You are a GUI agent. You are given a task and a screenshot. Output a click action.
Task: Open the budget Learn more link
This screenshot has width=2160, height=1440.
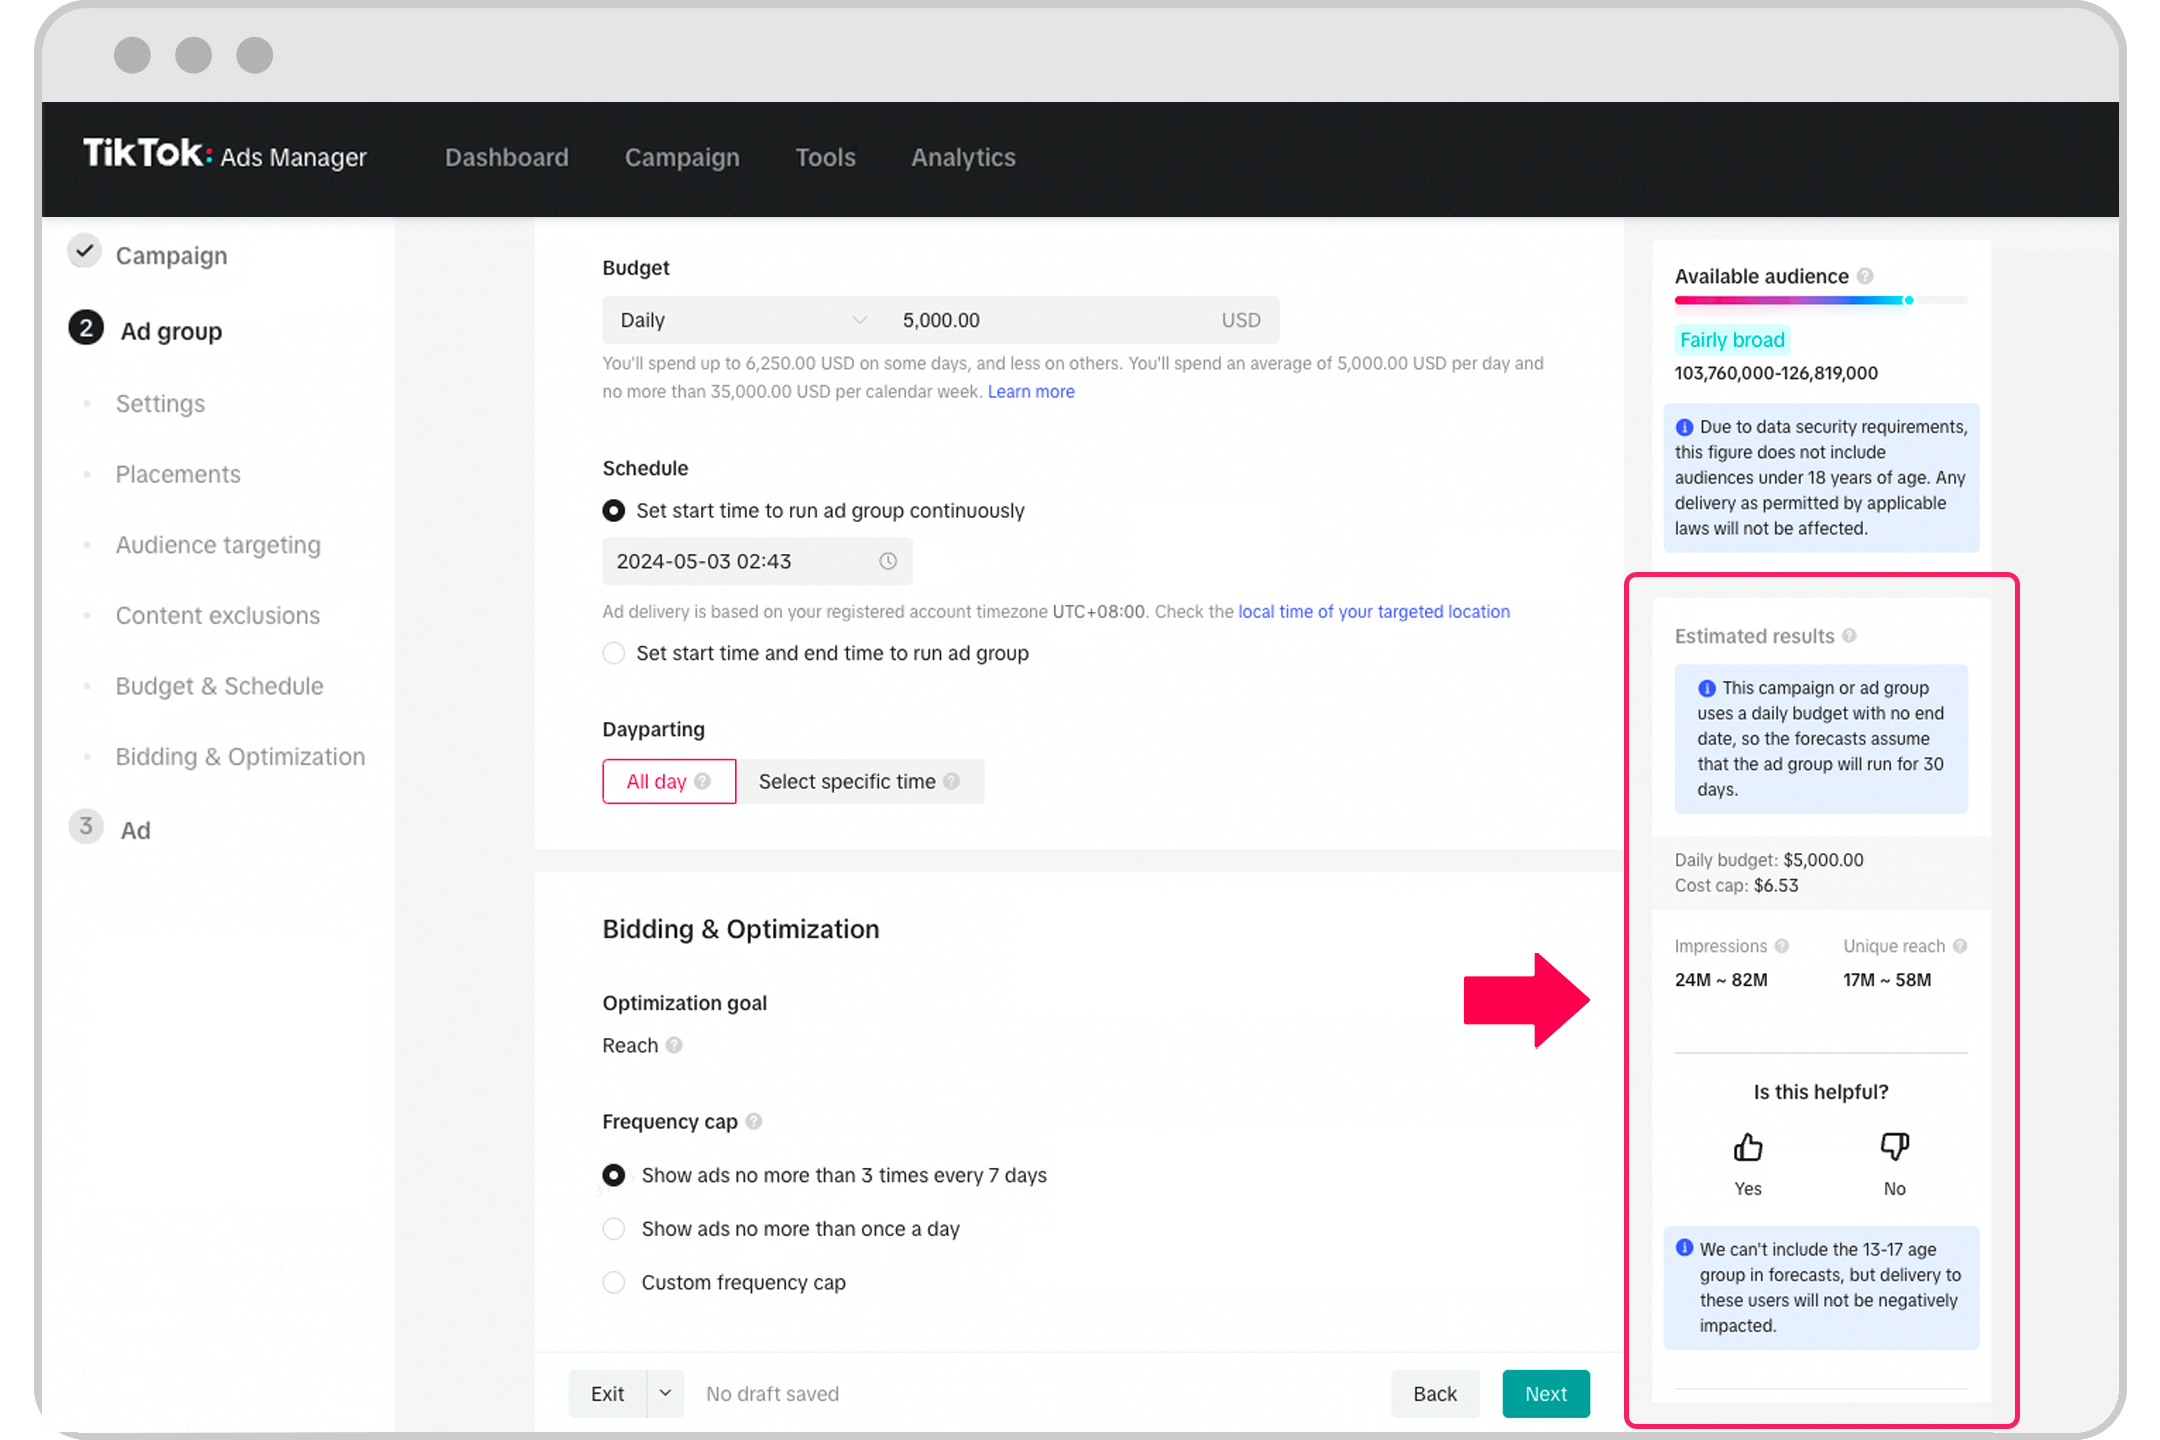coord(1031,392)
